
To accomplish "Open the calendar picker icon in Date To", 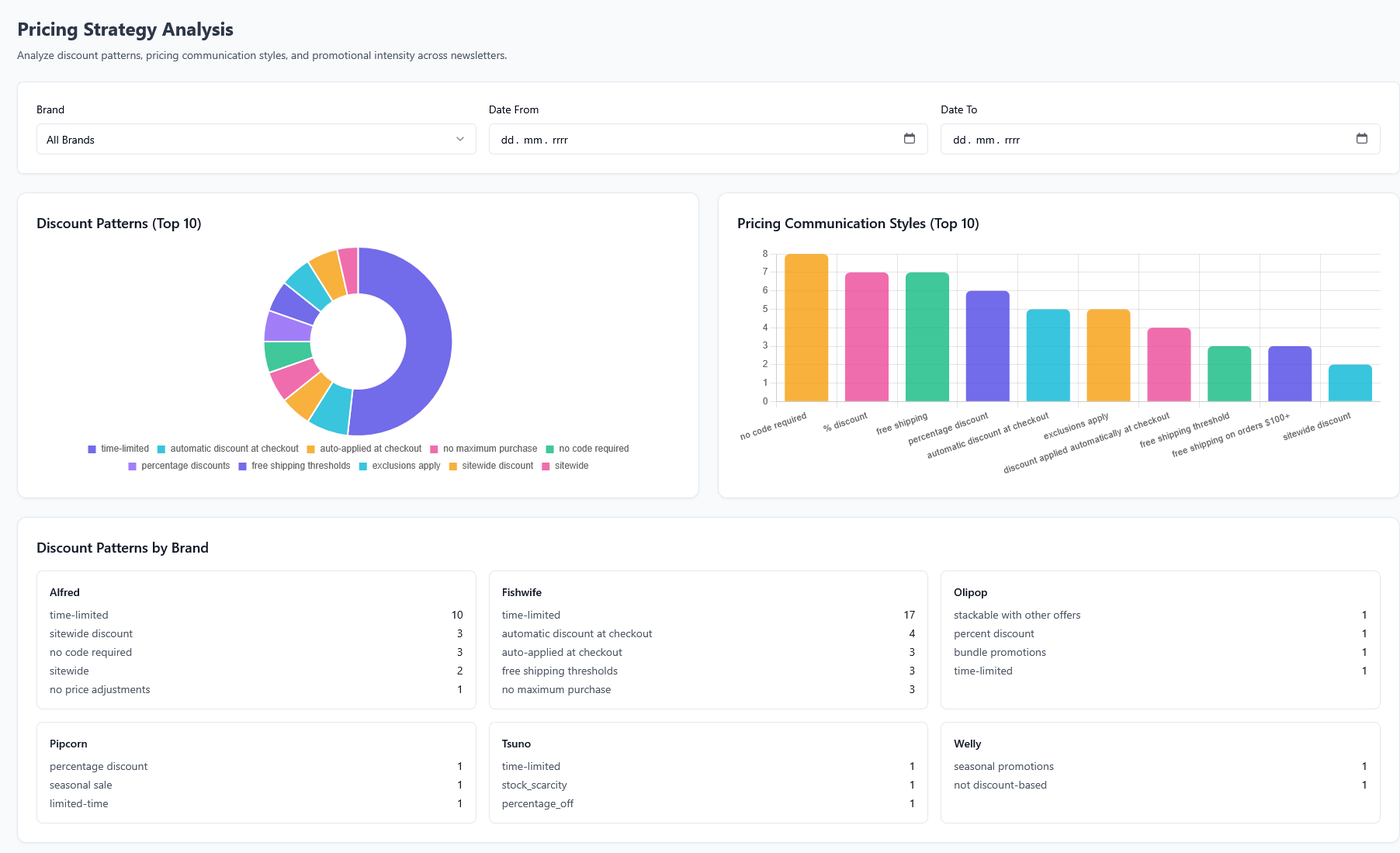I will pos(1361,139).
